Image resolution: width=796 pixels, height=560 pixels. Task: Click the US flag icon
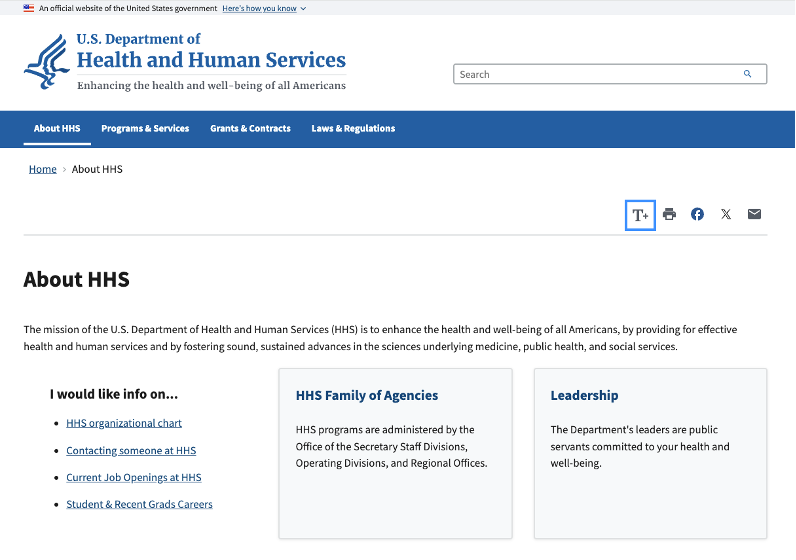pyautogui.click(x=28, y=8)
